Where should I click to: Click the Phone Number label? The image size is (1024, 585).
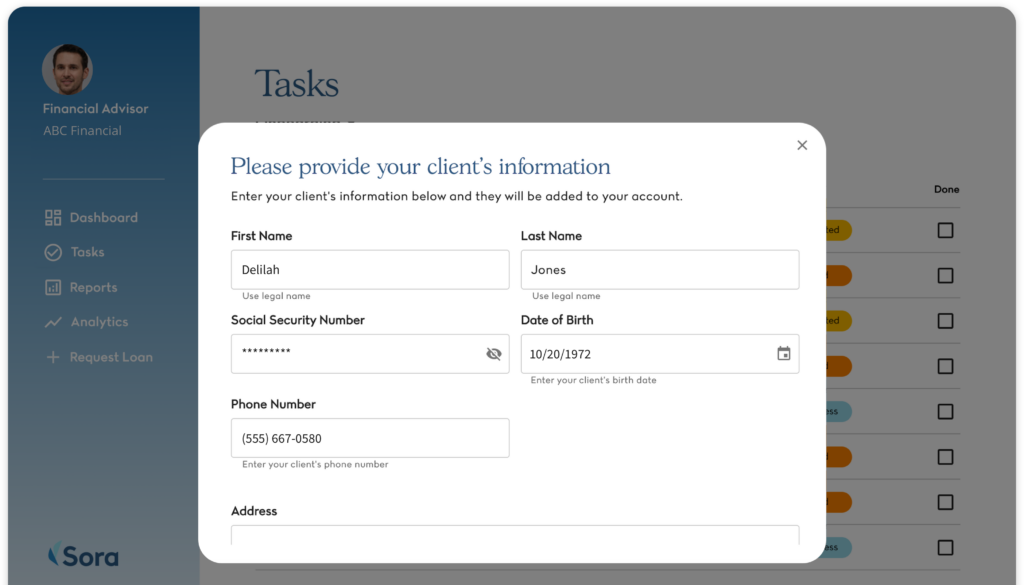(273, 404)
